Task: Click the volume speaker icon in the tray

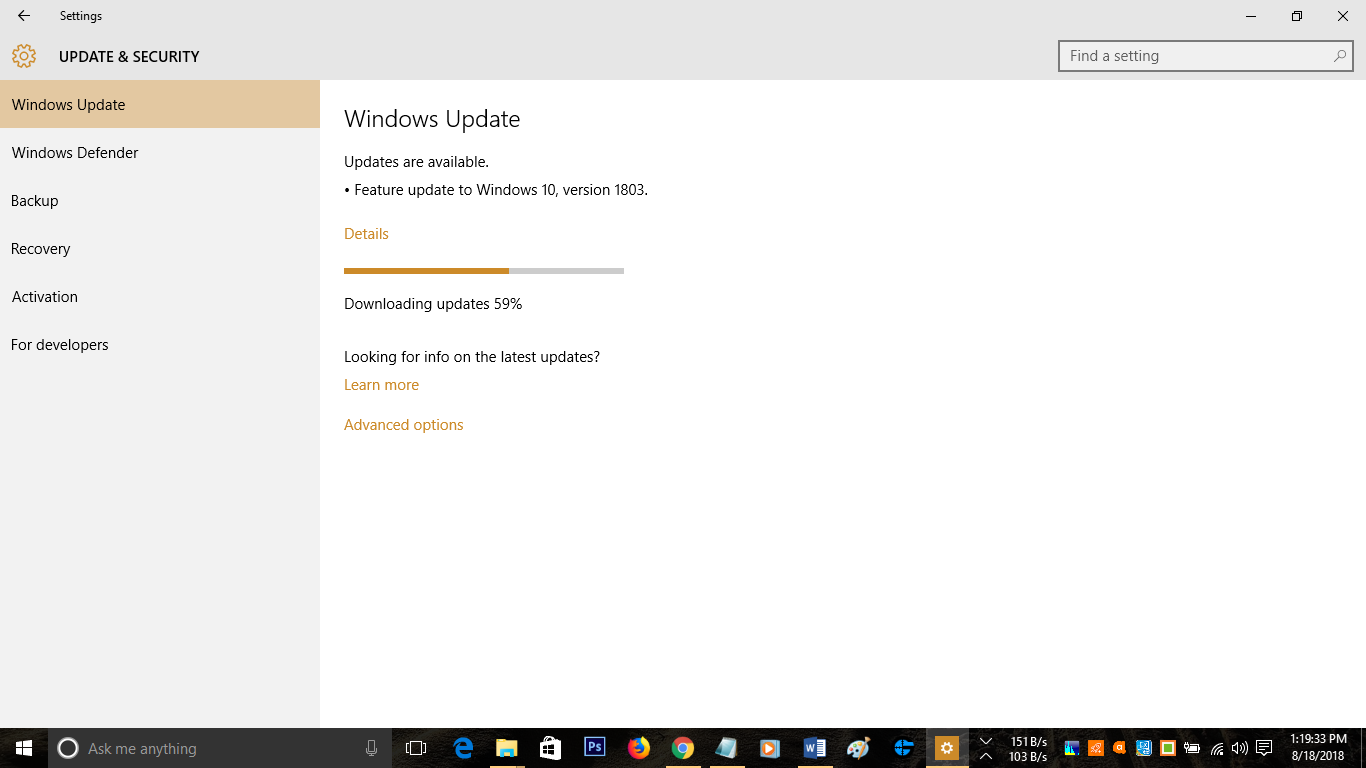Action: click(1240, 748)
